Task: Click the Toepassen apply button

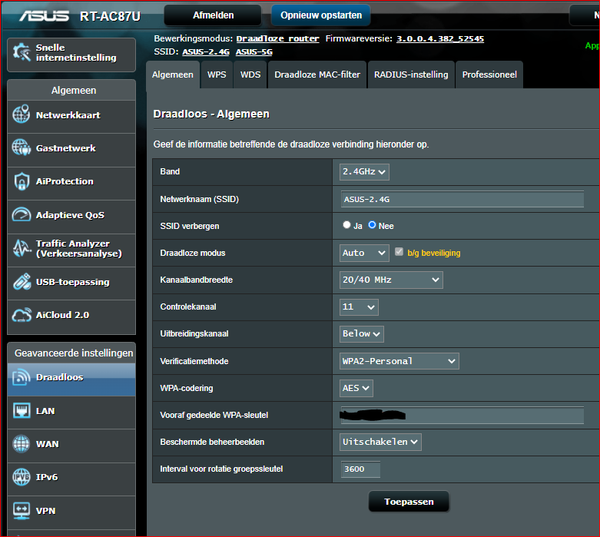Action: point(408,502)
